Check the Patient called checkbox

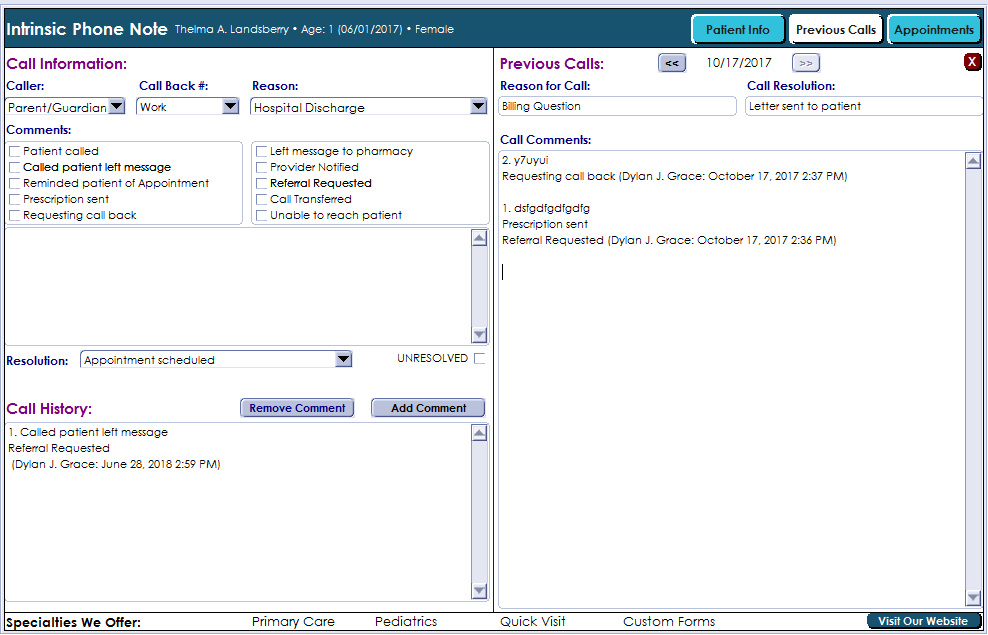point(15,152)
